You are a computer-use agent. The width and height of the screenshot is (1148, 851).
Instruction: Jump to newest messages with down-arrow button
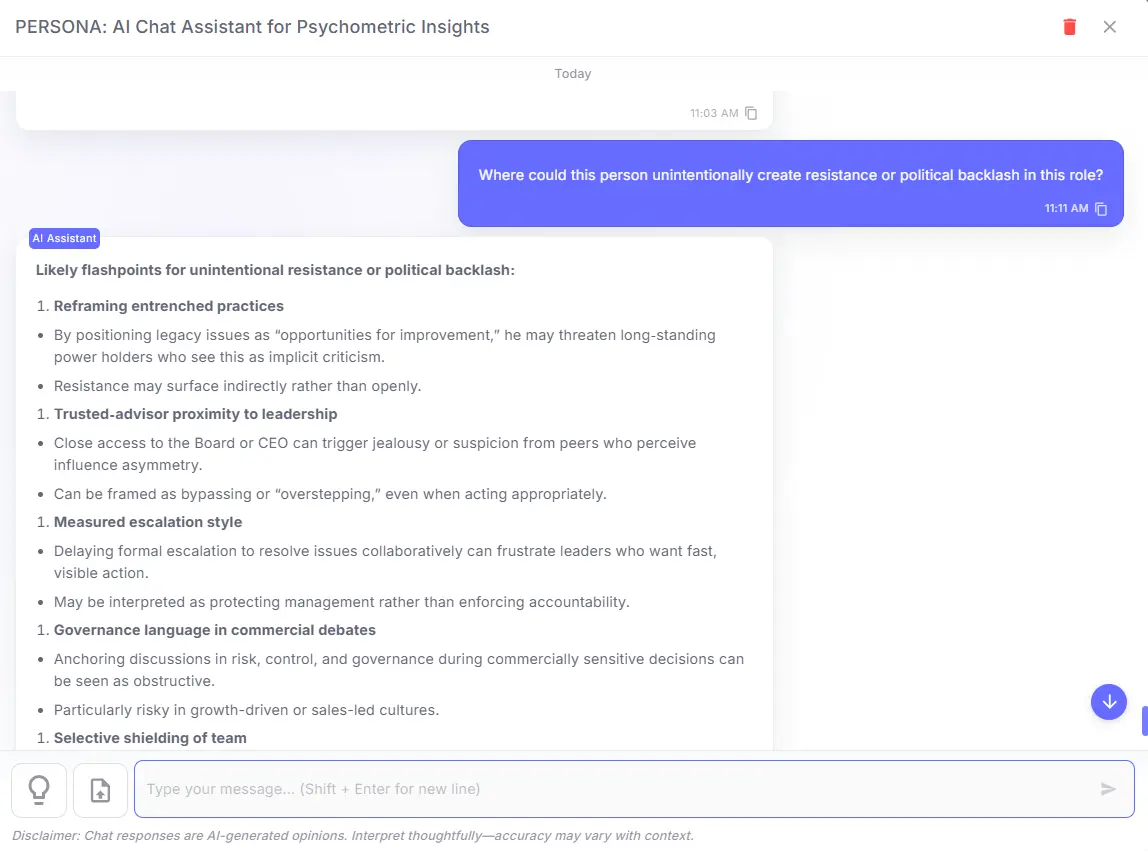click(x=1108, y=702)
